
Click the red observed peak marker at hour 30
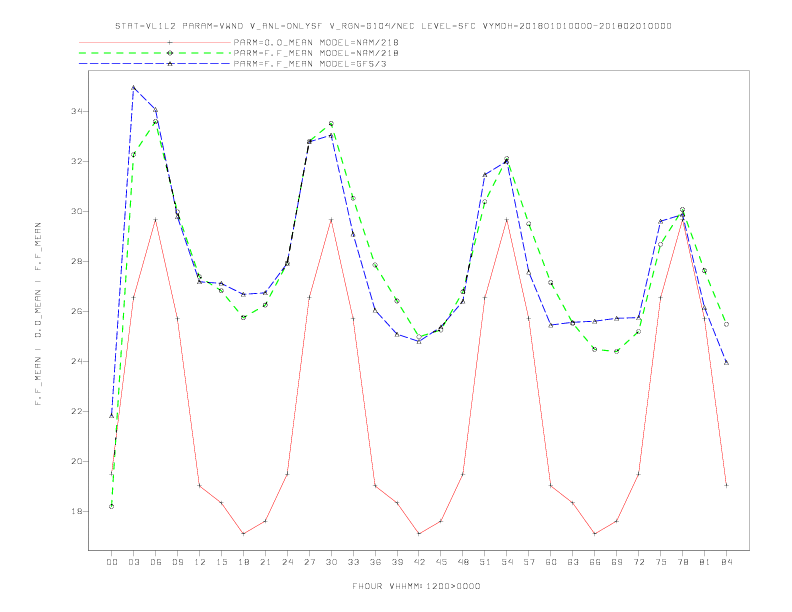pyautogui.click(x=331, y=220)
